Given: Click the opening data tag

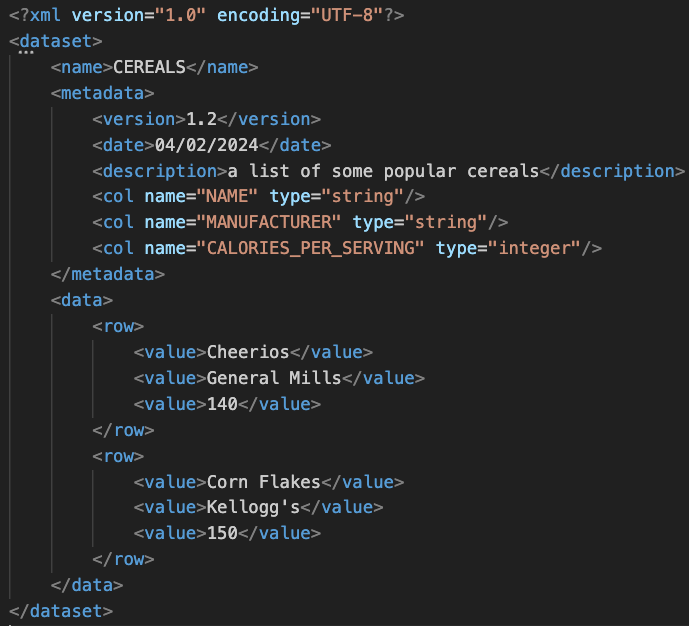Looking at the screenshot, I should (x=81, y=299).
